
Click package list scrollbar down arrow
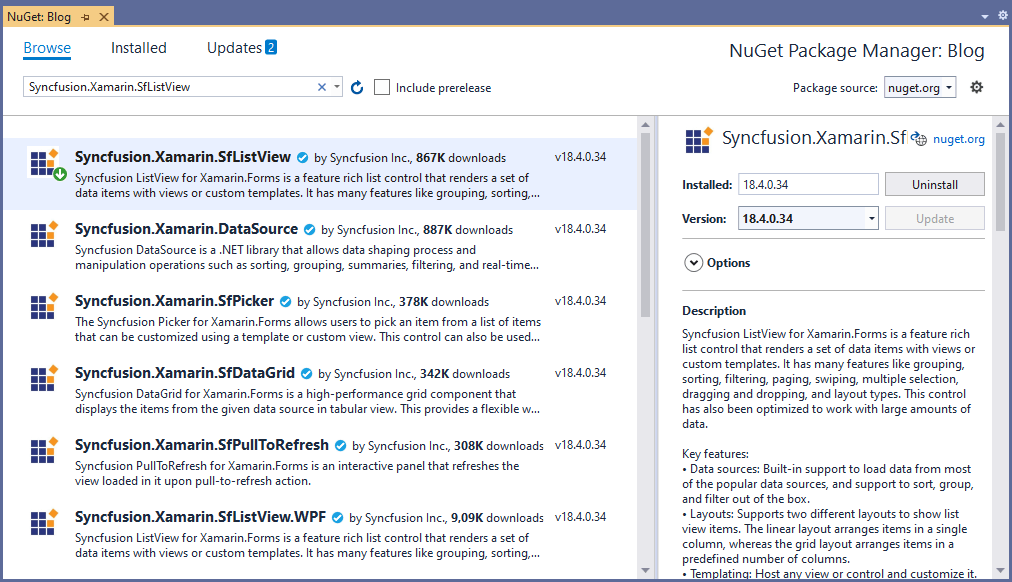pyautogui.click(x=645, y=570)
